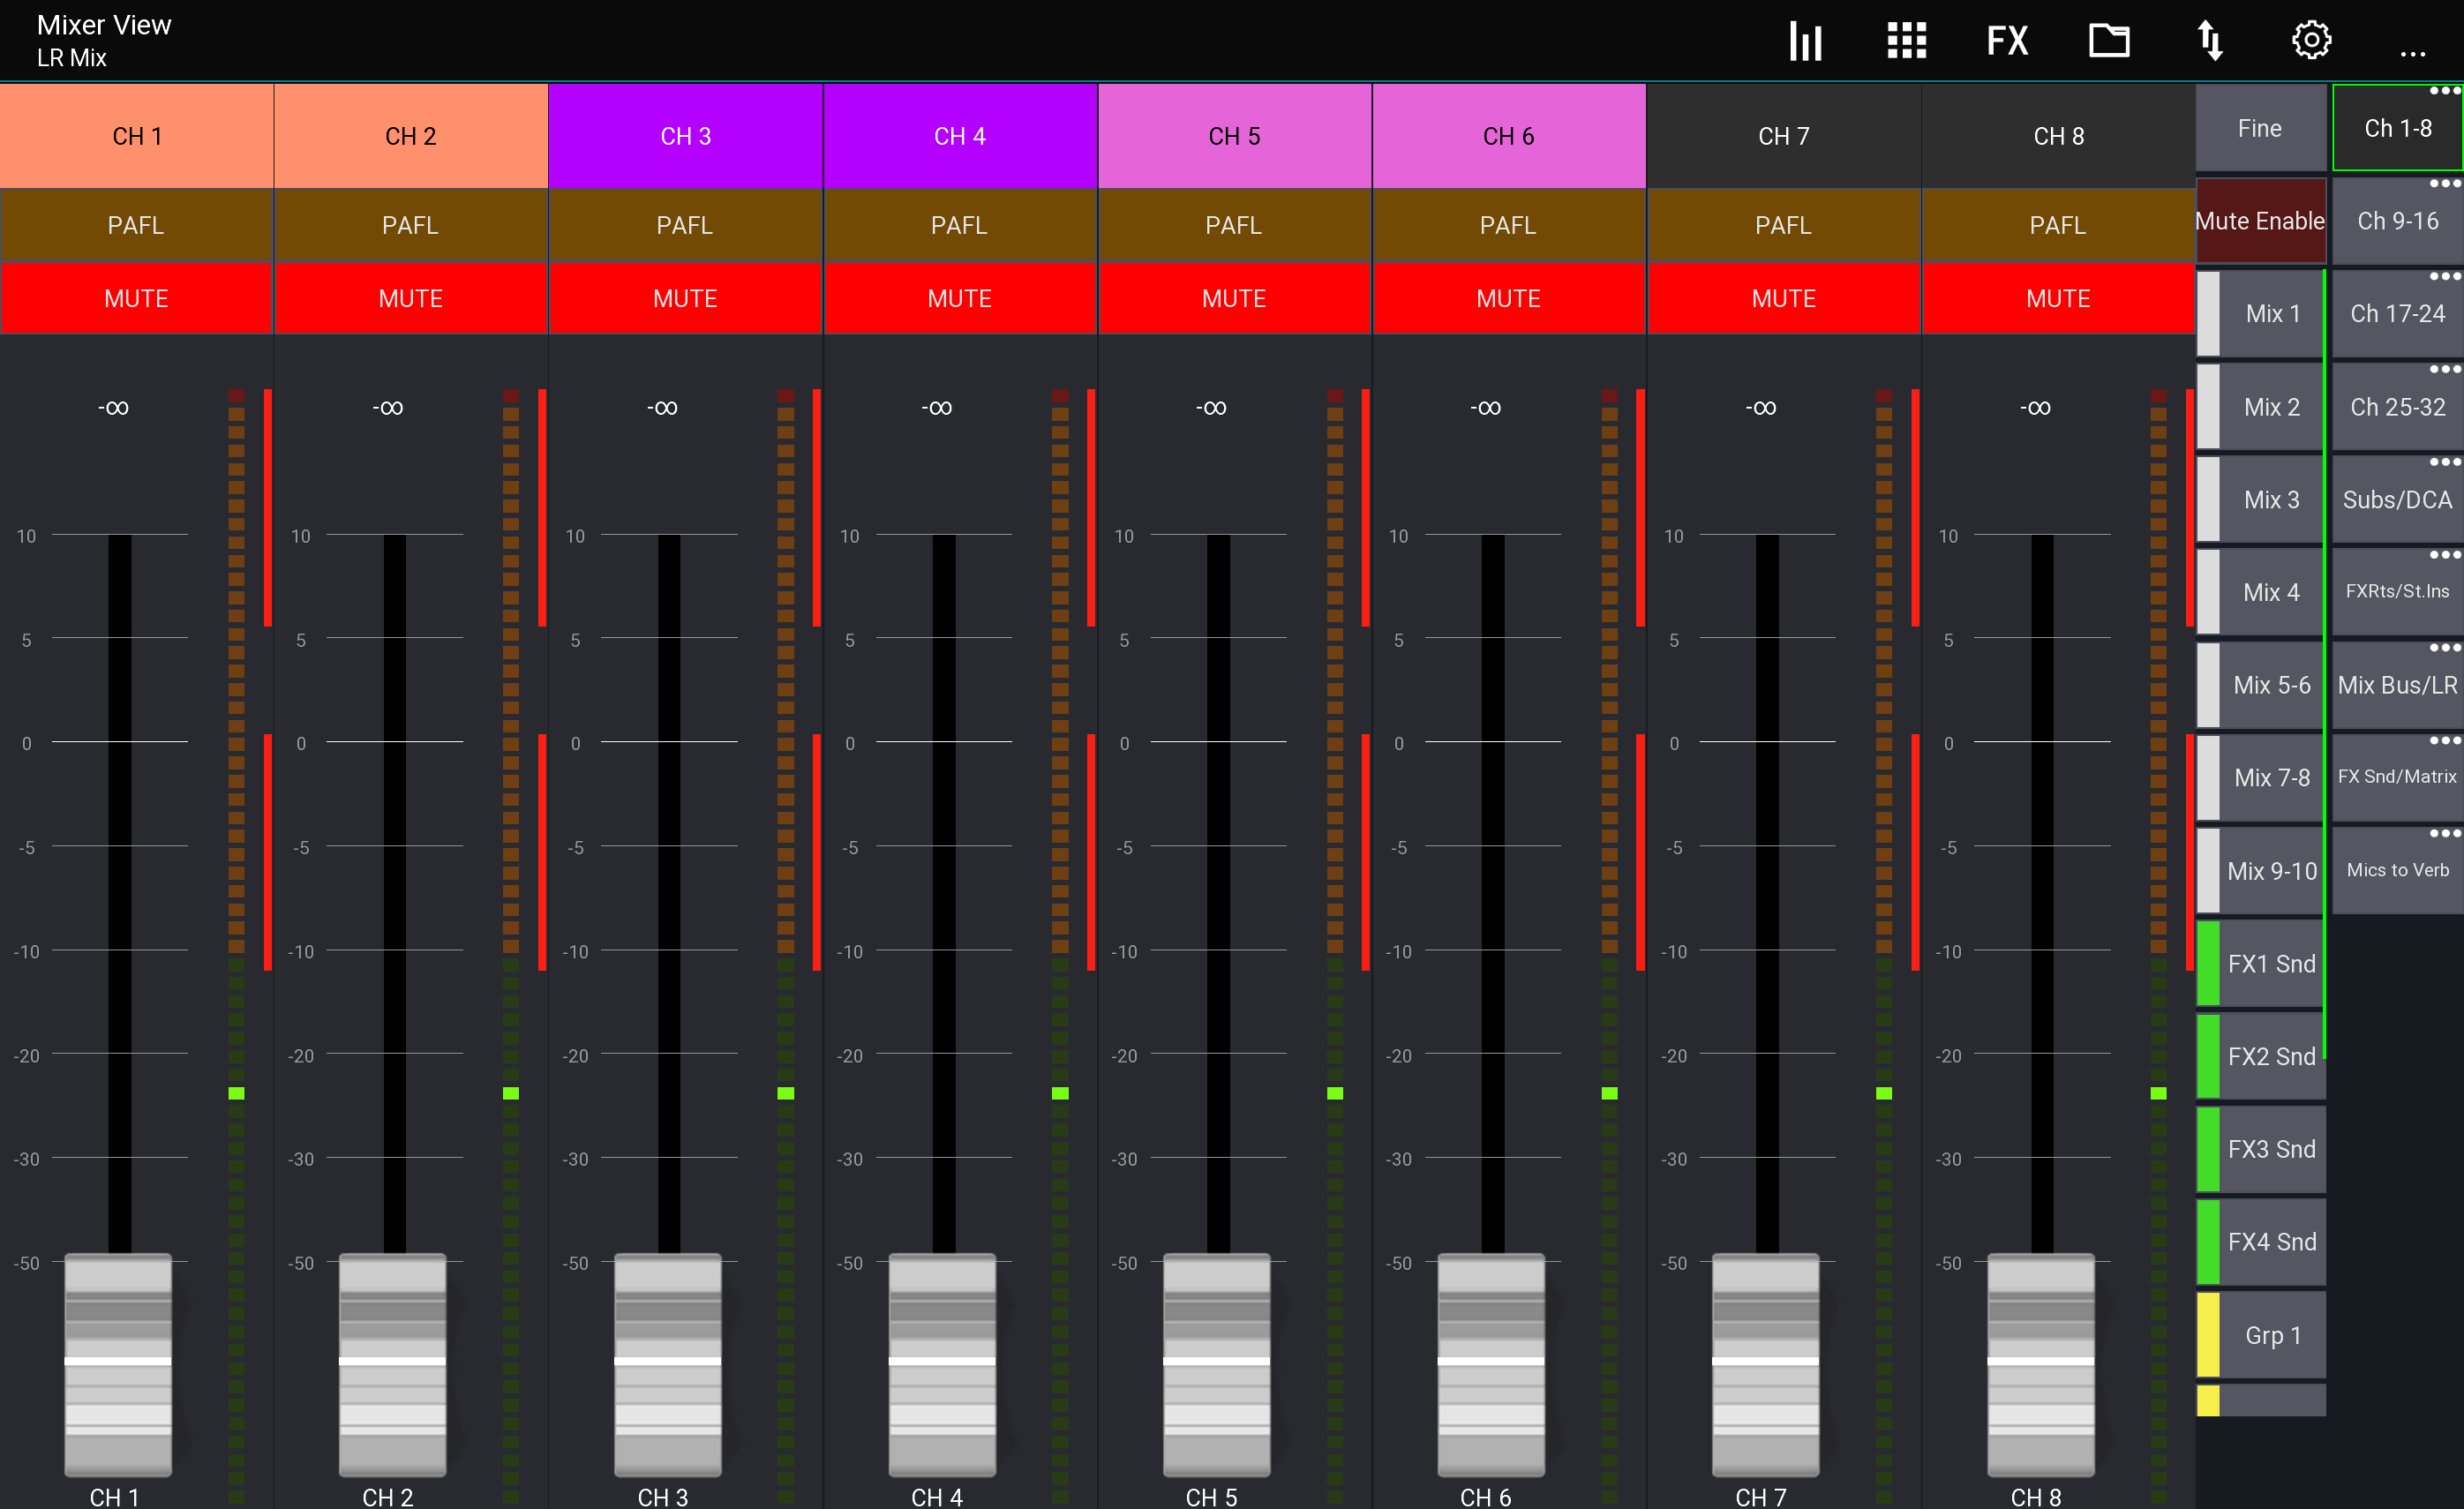Open options dots above Subs/DCA layer
Screen dimensions: 2464x1509
(2445, 463)
